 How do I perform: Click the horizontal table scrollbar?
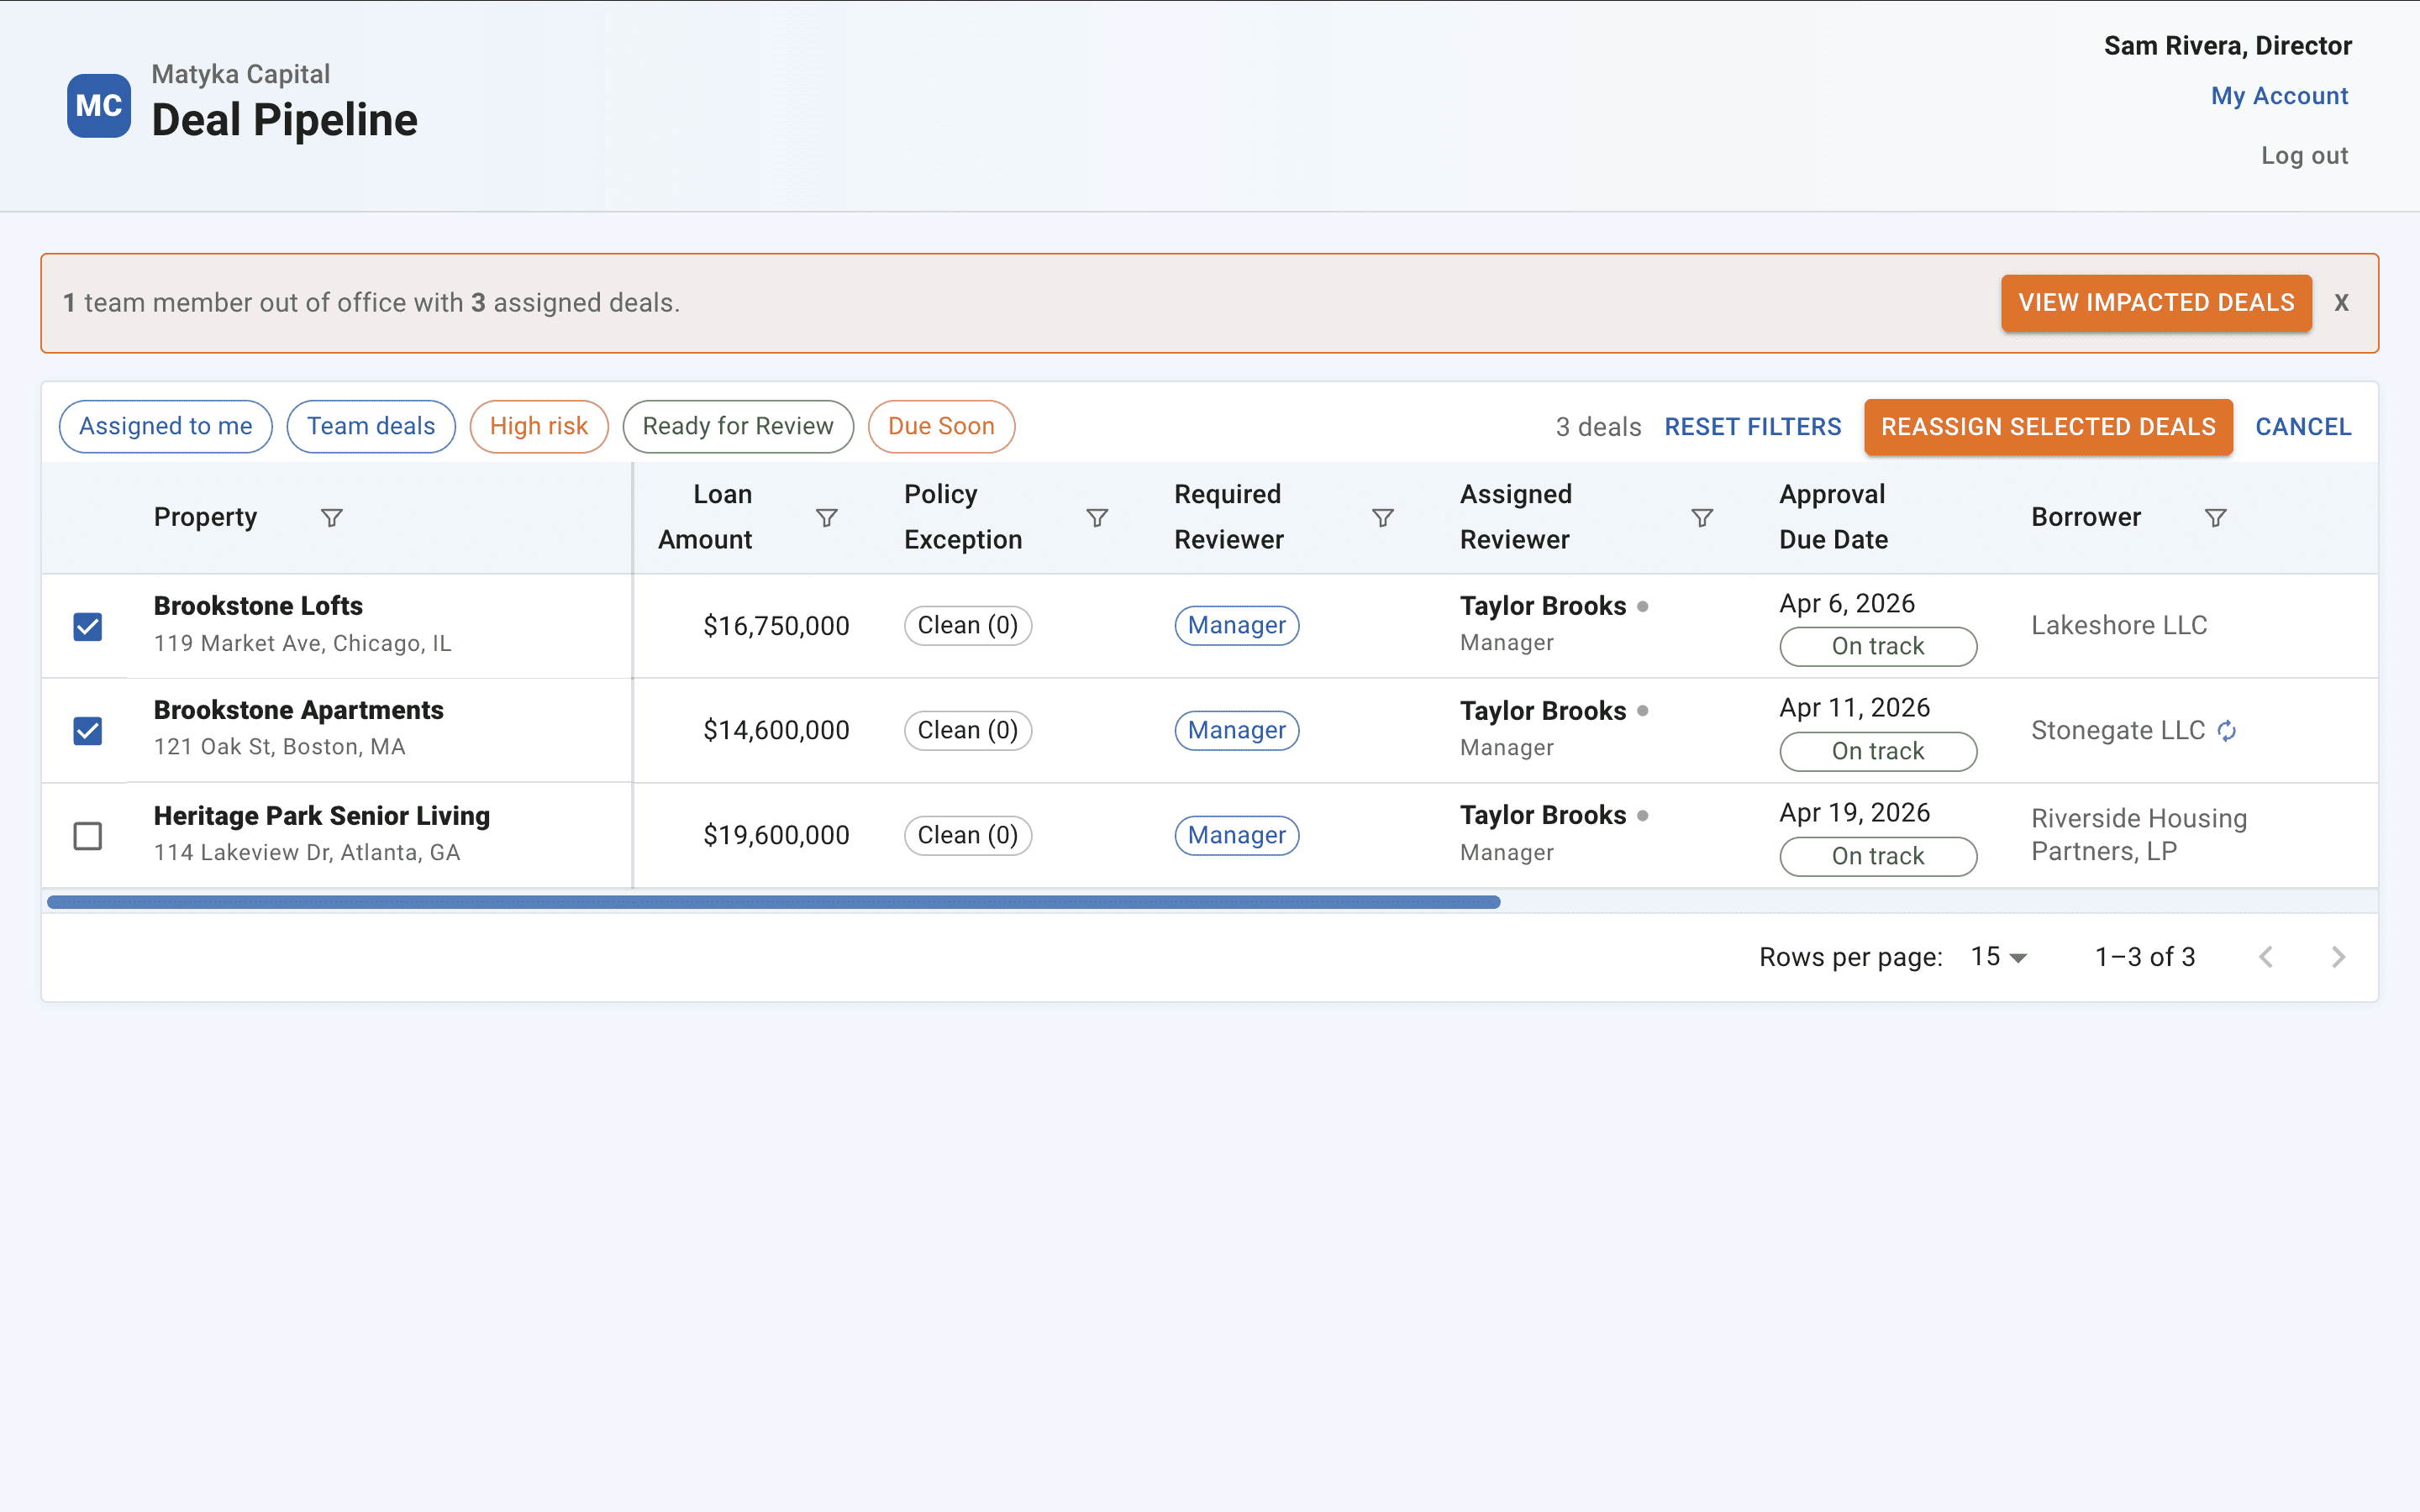[772, 902]
